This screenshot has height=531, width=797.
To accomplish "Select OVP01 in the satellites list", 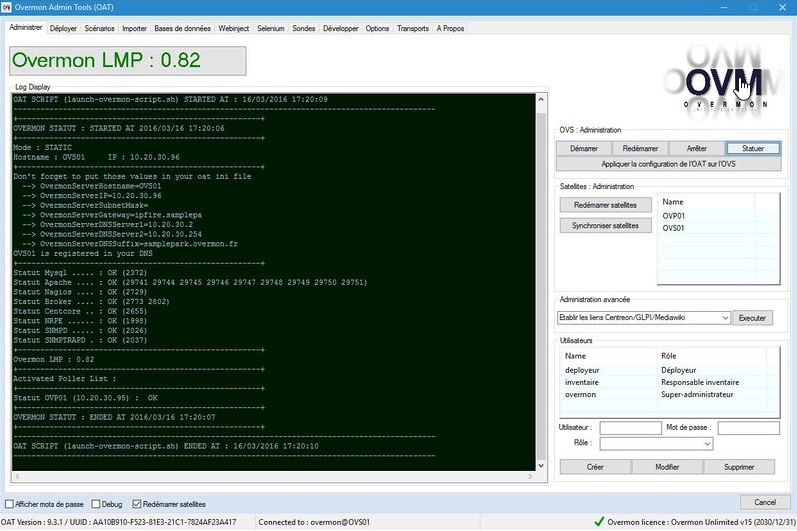I will (673, 215).
